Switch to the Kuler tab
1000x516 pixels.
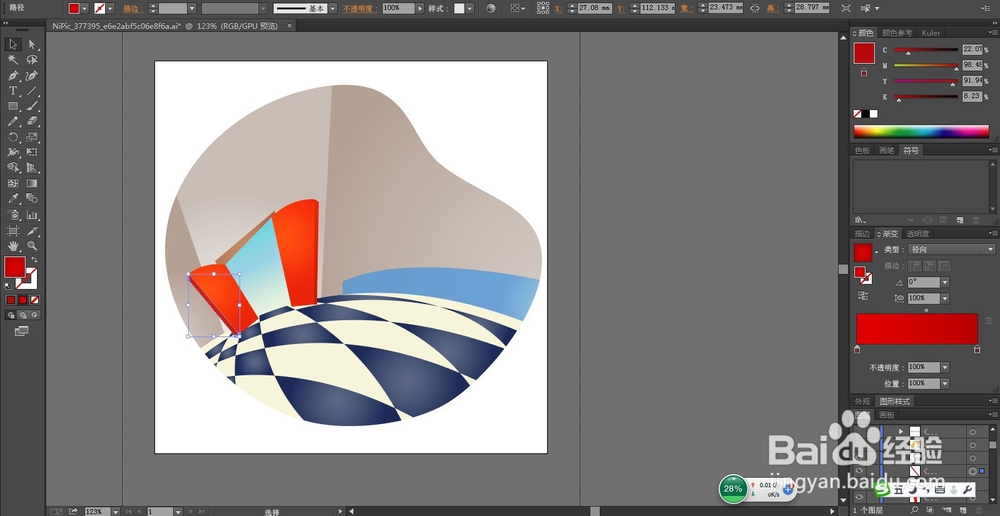tap(930, 33)
